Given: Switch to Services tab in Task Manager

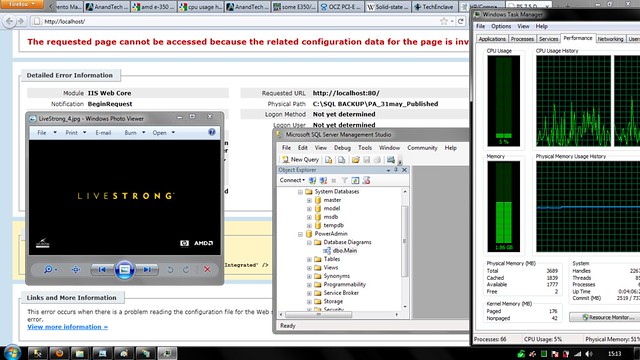Looking at the screenshot, I should coord(548,39).
